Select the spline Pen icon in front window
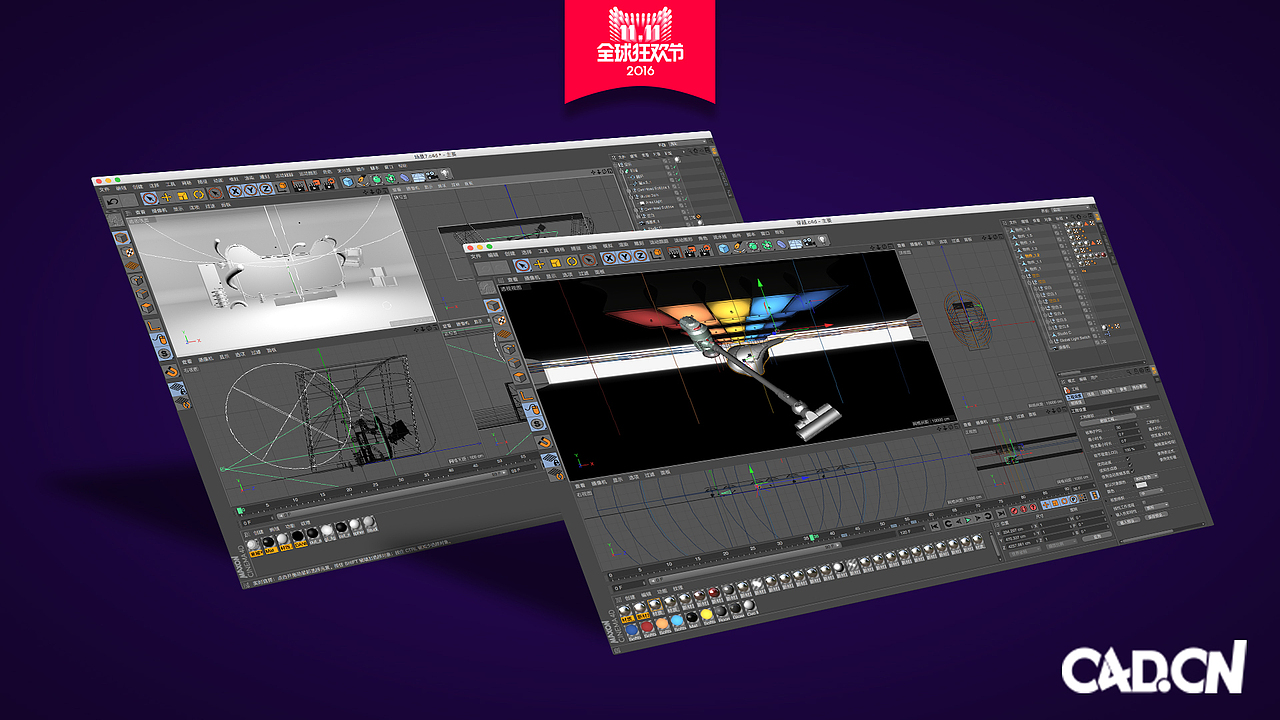Viewport: 1280px width, 720px height. [738, 247]
